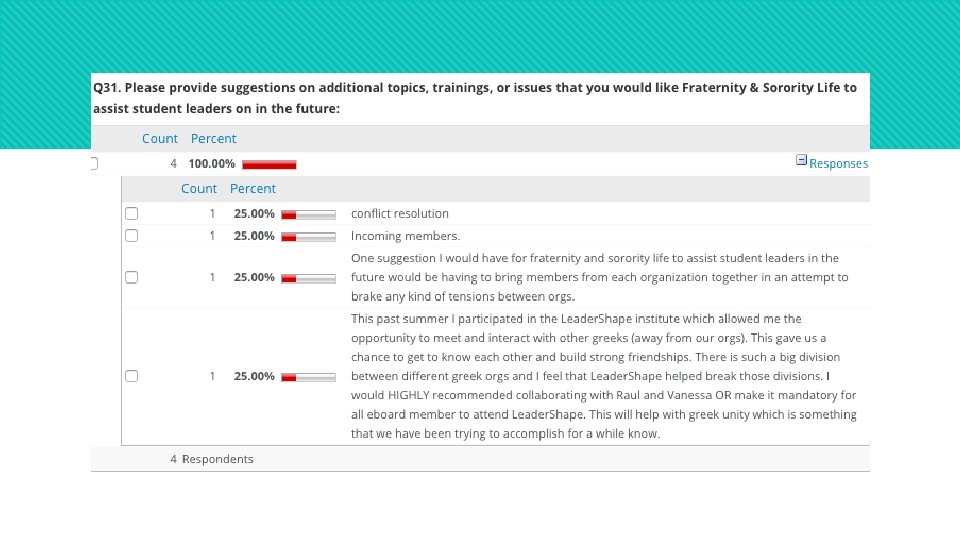Viewport: 960px width, 540px height.
Task: Click the 25% bar for Incoming members
Action: (x=309, y=237)
